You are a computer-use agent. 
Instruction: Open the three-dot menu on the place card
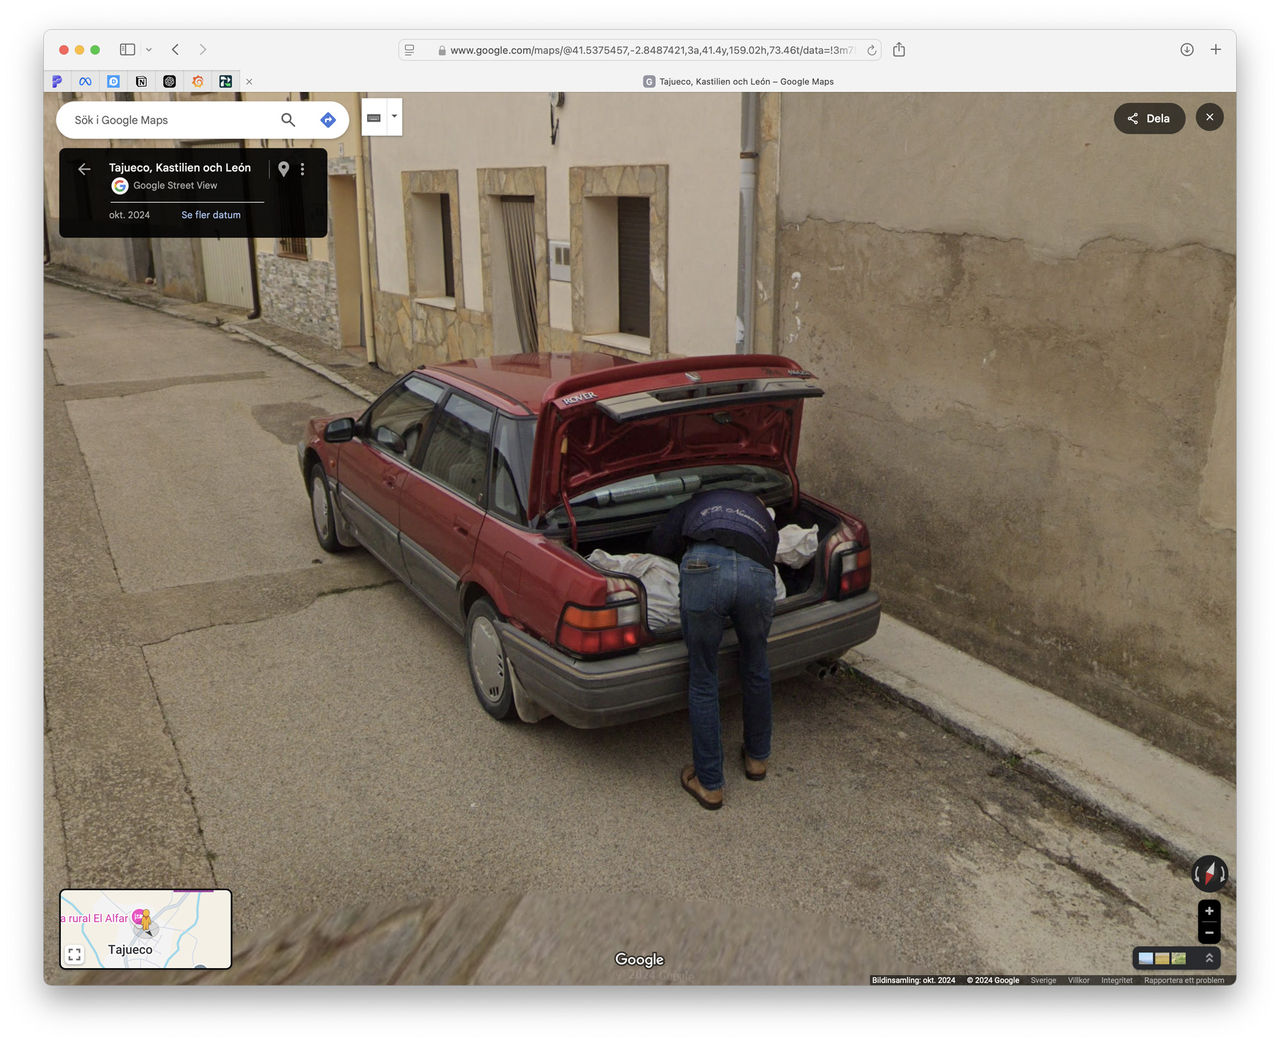pos(302,168)
